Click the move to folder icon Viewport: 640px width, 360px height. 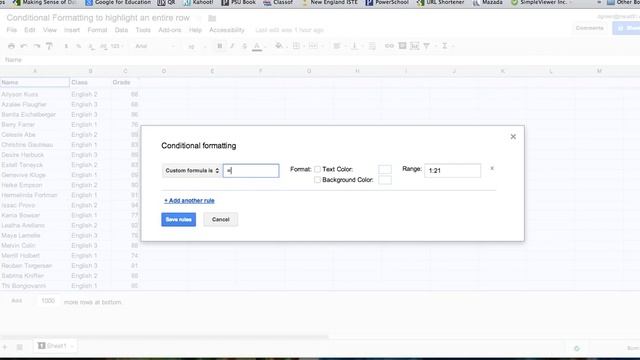point(212,18)
